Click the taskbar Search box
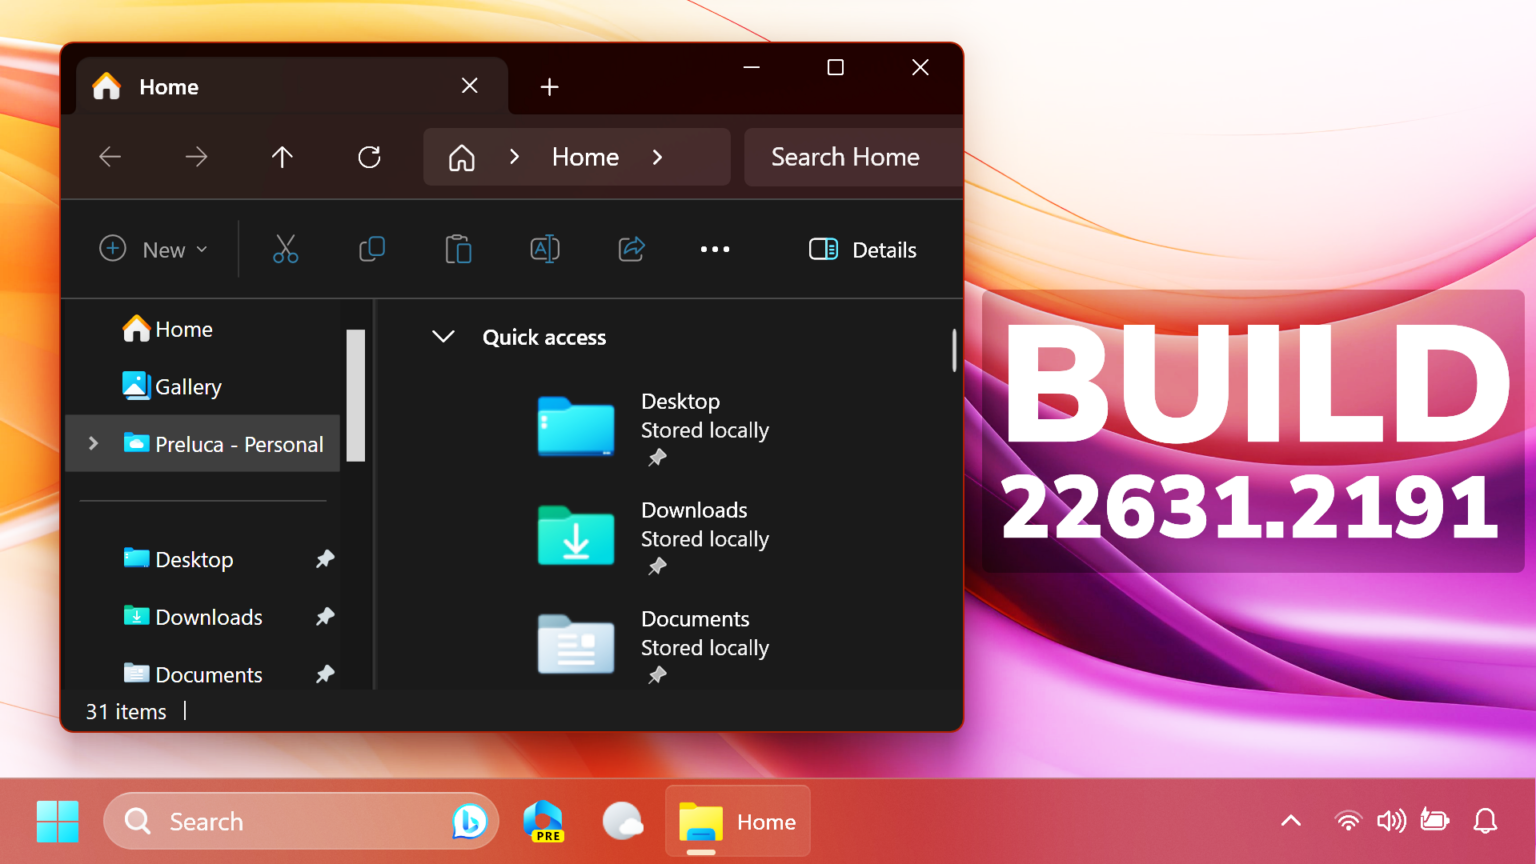Image resolution: width=1536 pixels, height=864 pixels. point(301,822)
